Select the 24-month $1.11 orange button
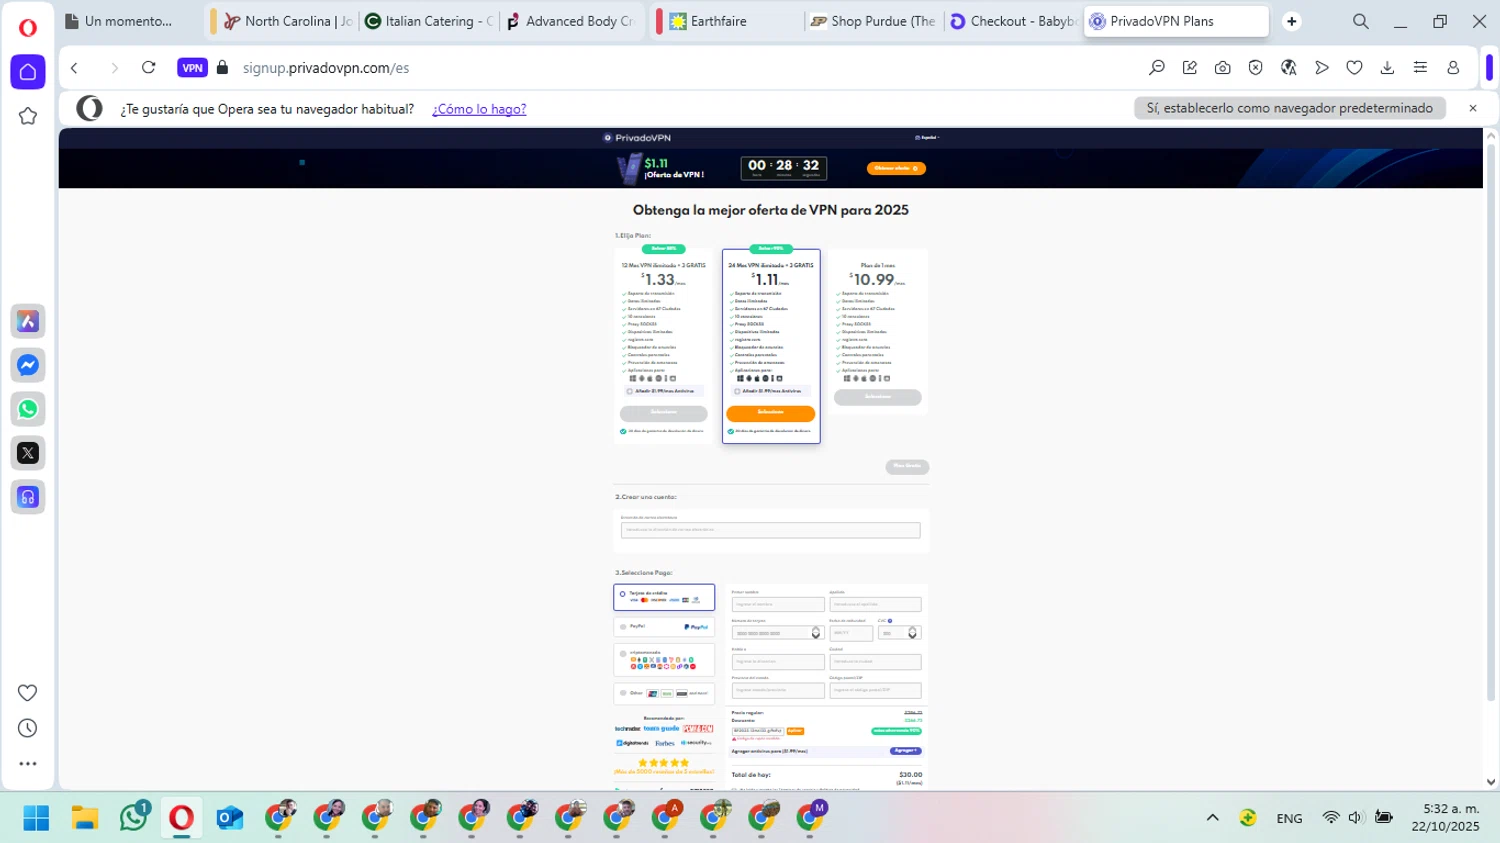The image size is (1500, 843). pos(771,413)
